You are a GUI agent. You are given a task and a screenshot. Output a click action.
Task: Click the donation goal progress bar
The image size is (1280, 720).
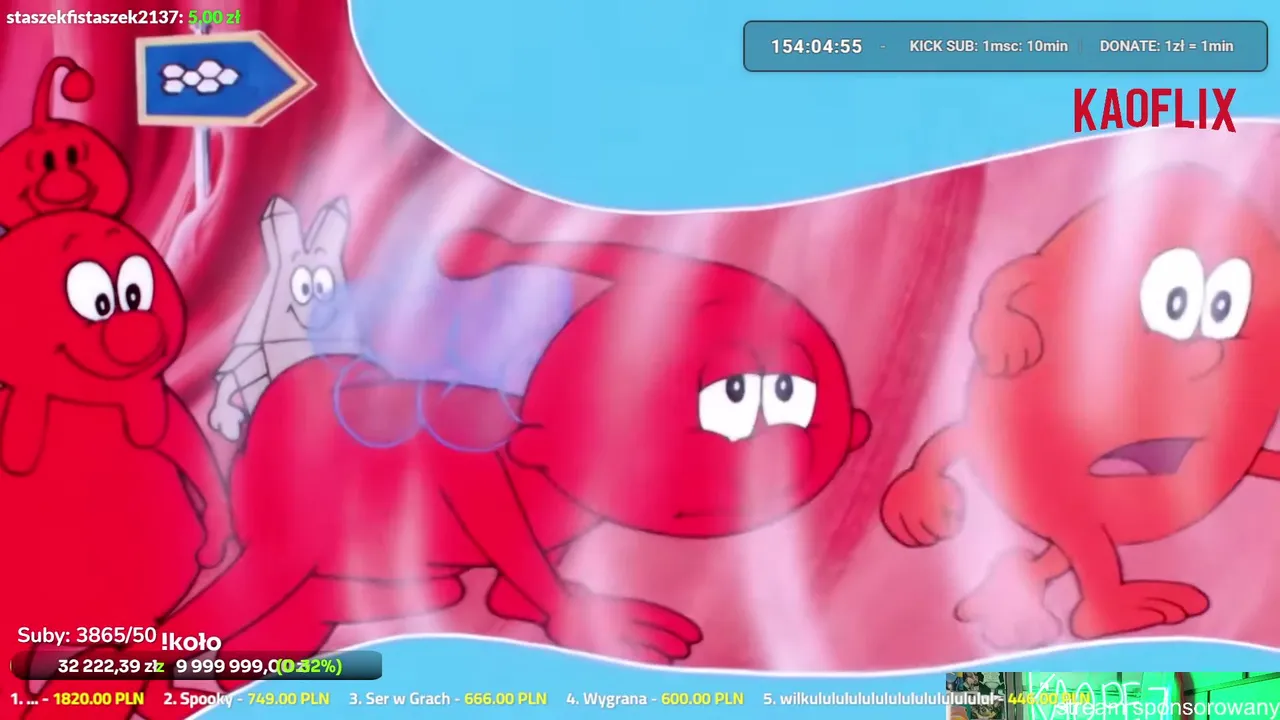coord(196,666)
